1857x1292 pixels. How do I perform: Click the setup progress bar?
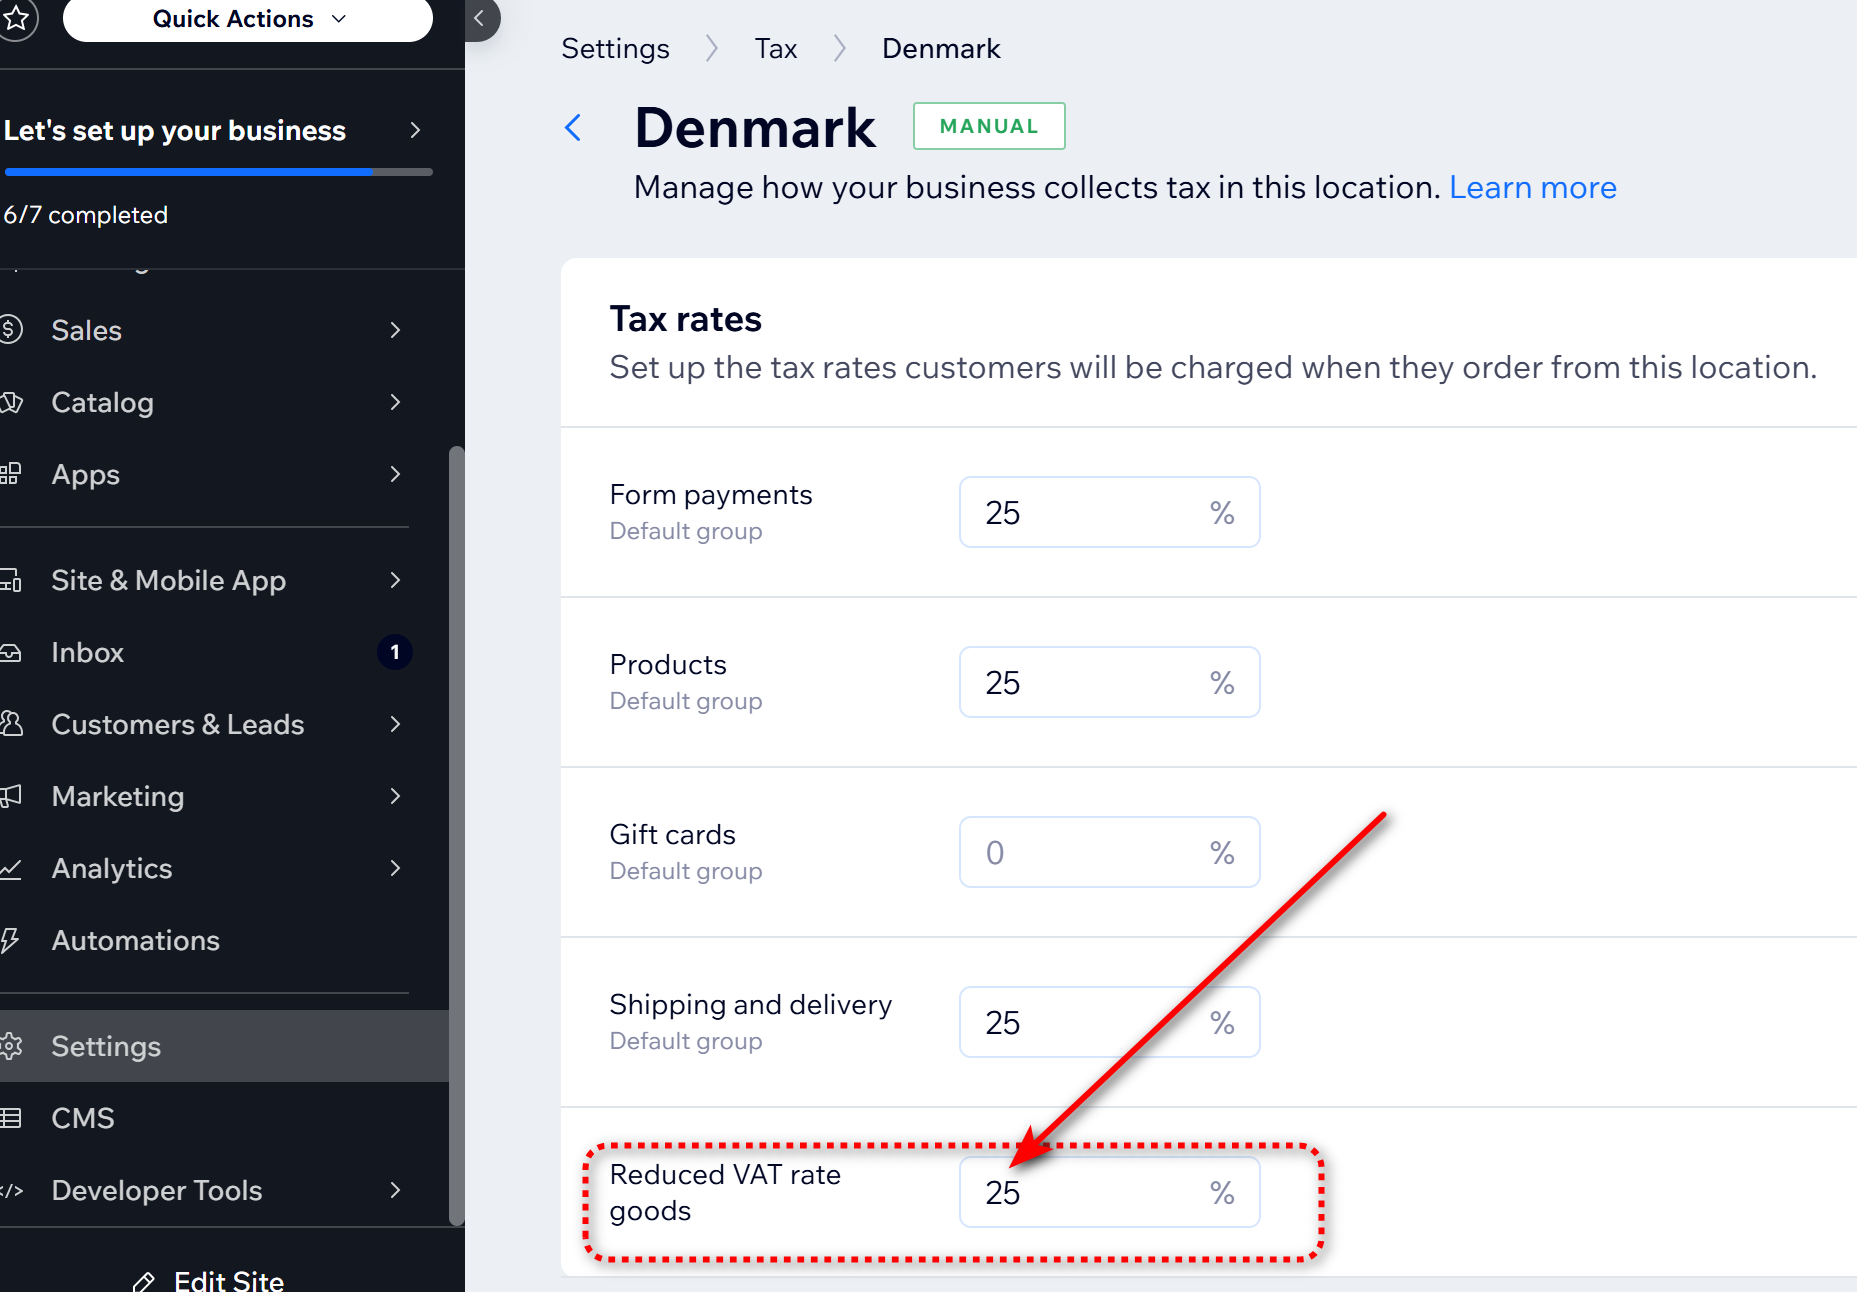218,172
